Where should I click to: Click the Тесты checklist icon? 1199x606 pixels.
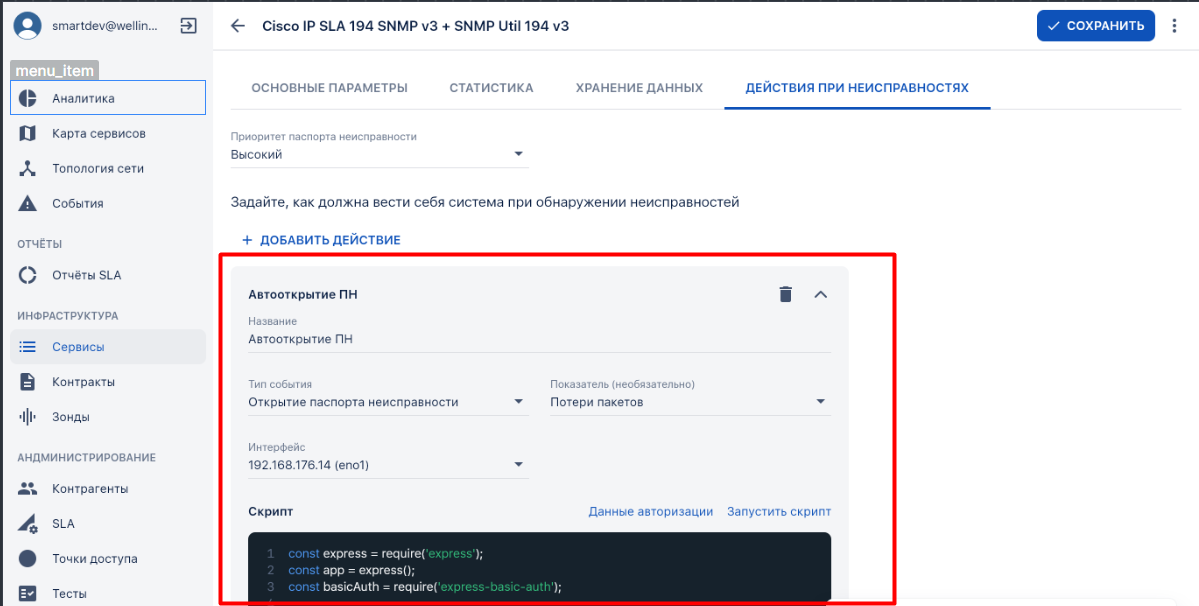[x=28, y=594]
